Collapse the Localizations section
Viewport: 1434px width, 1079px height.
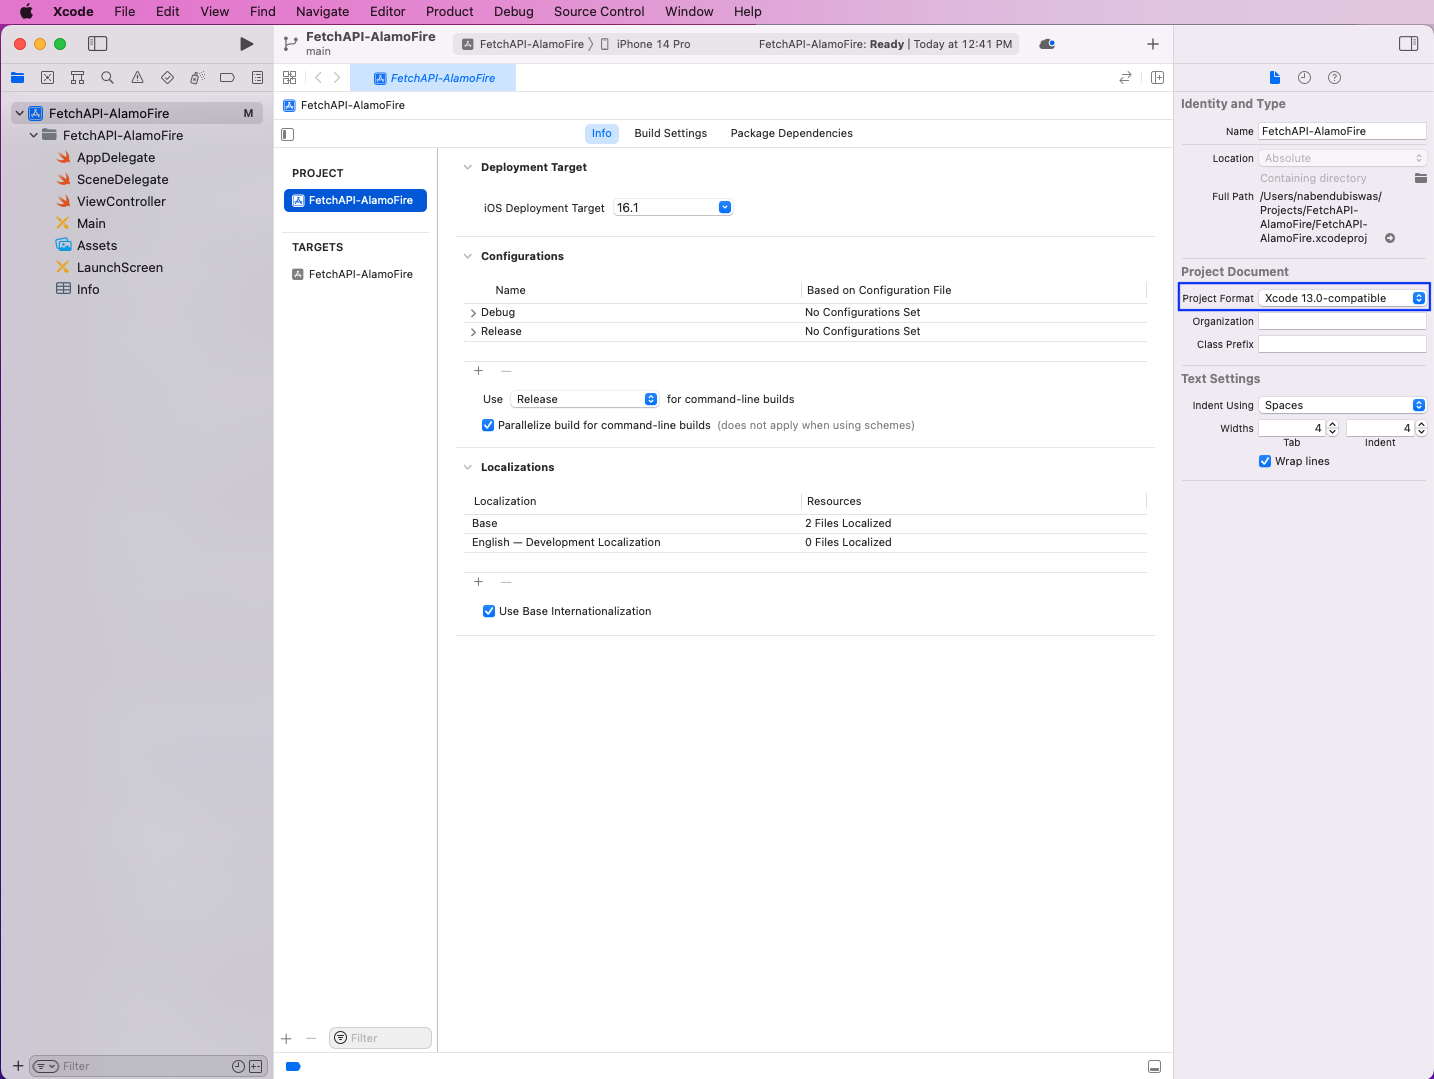click(x=467, y=467)
